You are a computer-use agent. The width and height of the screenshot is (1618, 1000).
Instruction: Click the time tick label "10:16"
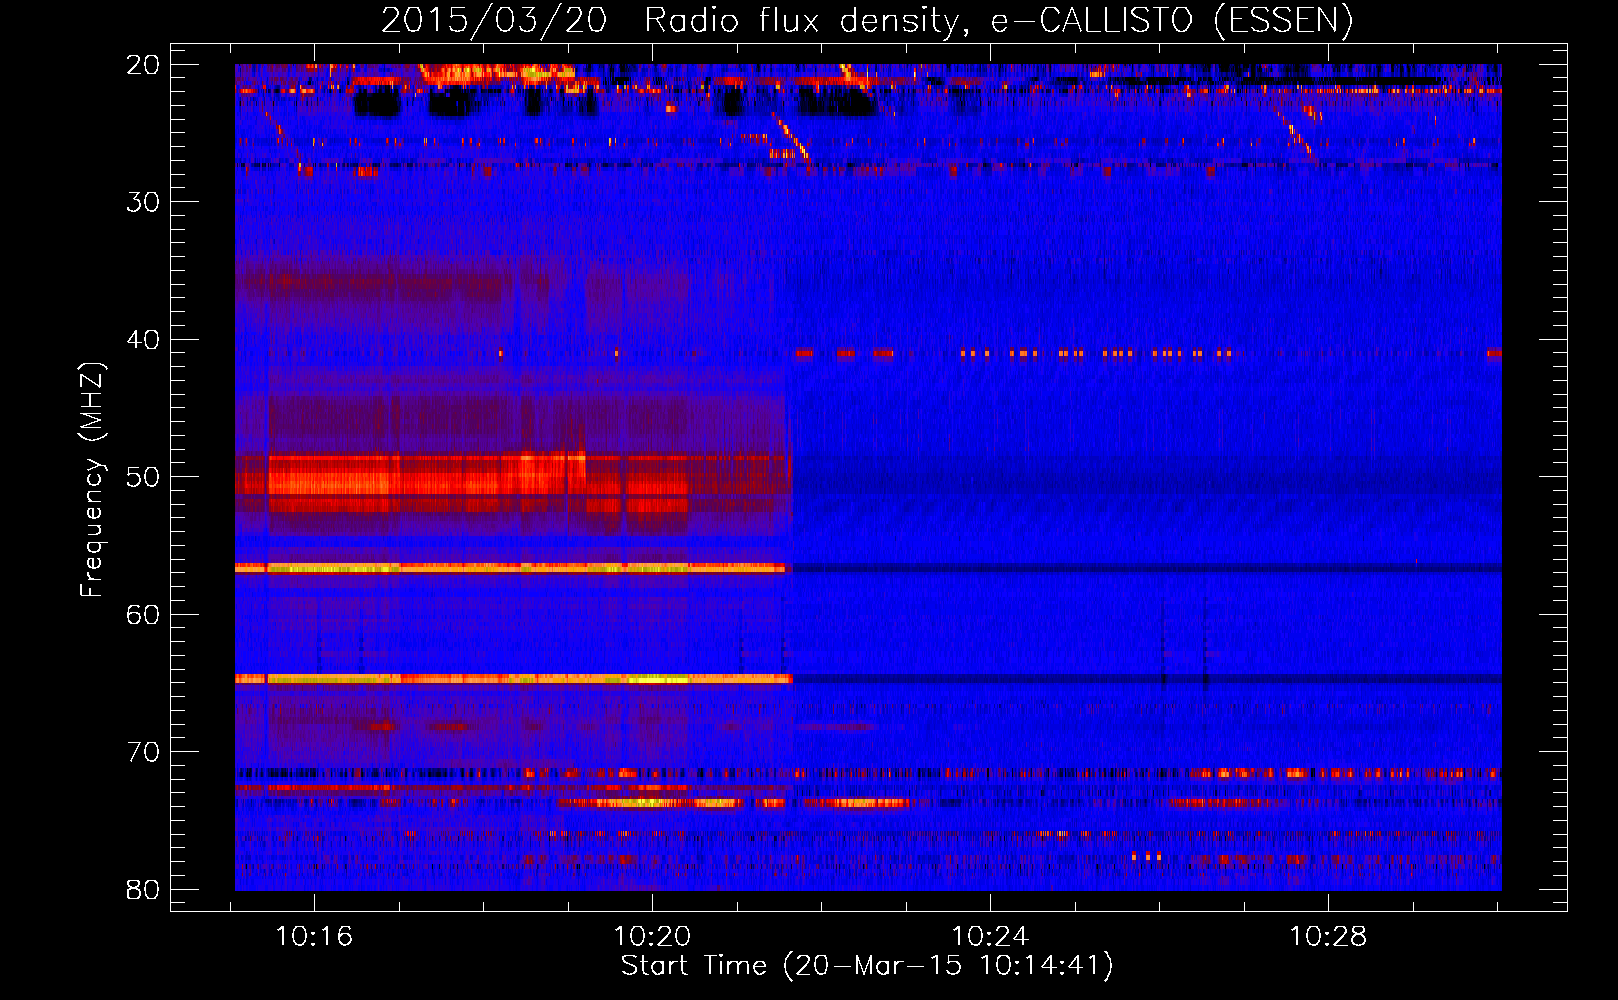pos(314,937)
